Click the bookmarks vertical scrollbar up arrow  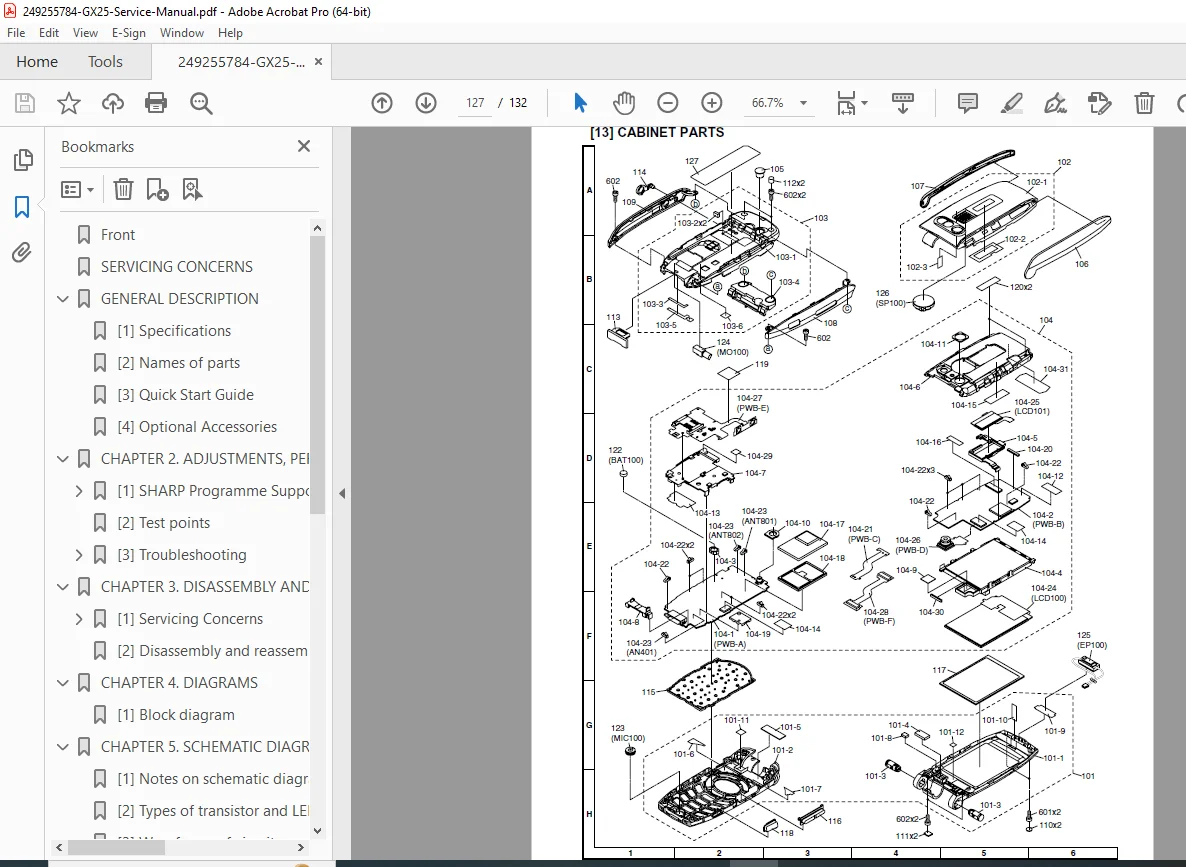317,228
